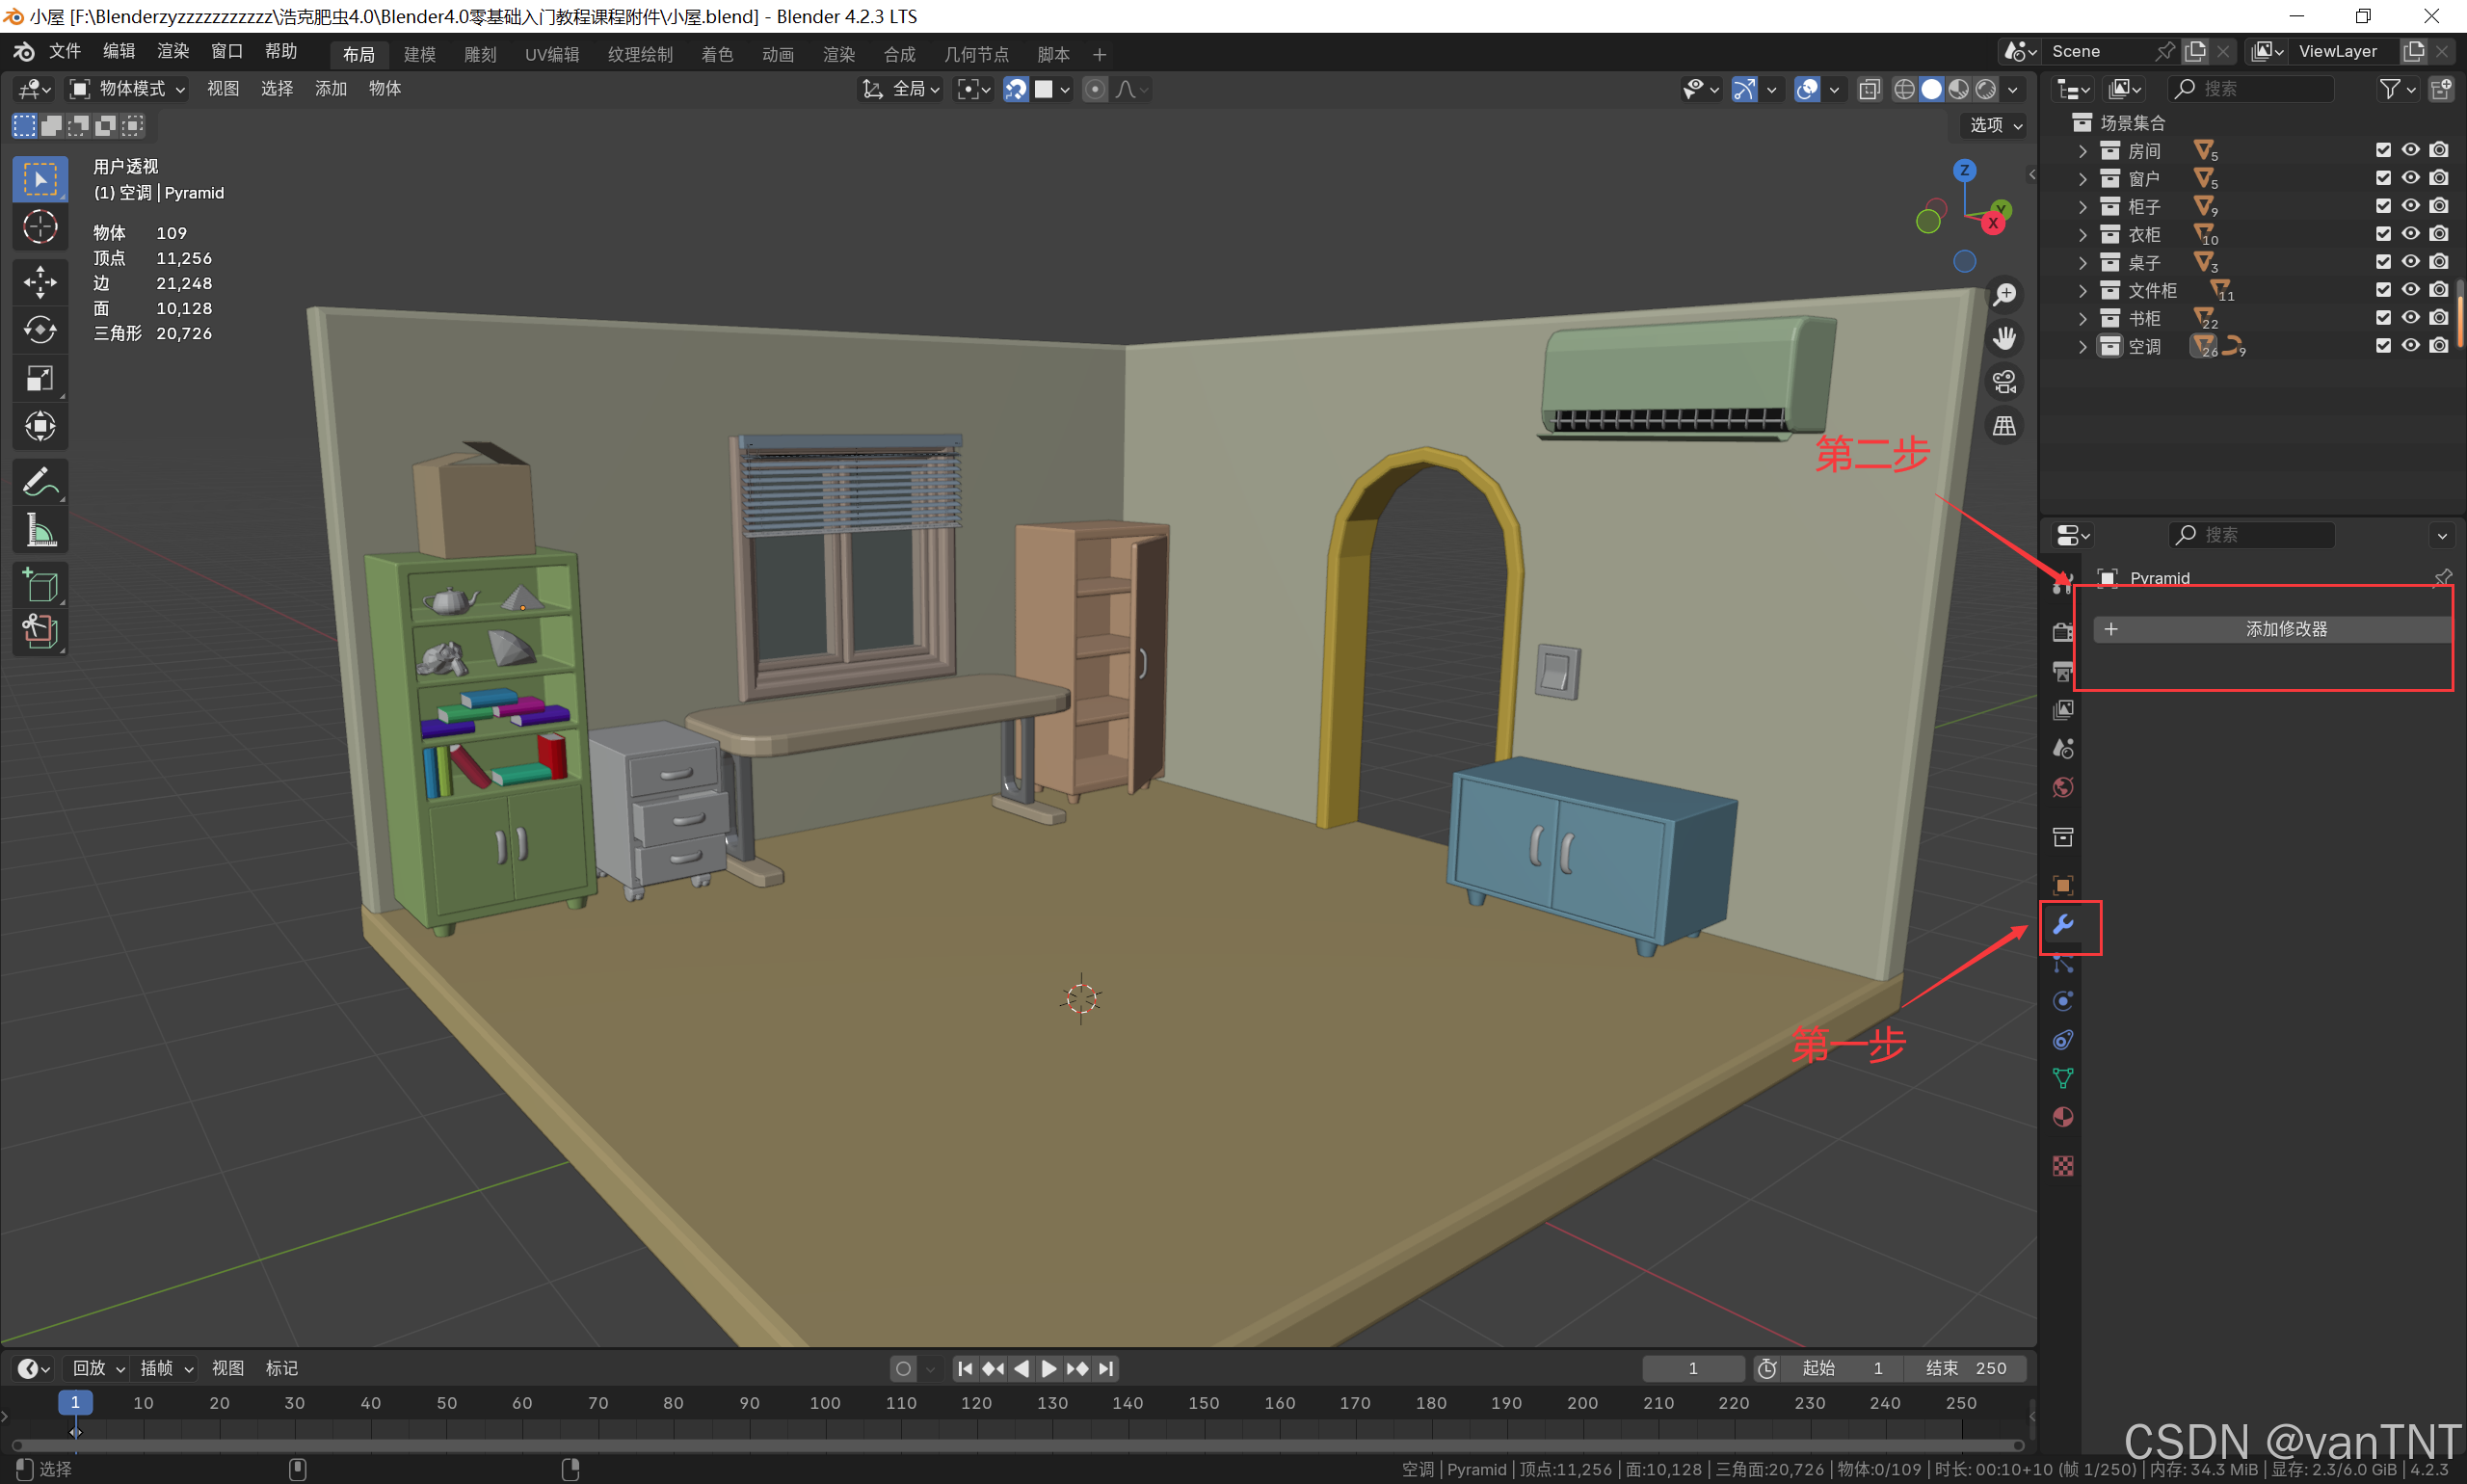Viewport: 2467px width, 1484px height.
Task: Uncheck the 书柜 collection exclude checkbox
Action: pos(2383,318)
